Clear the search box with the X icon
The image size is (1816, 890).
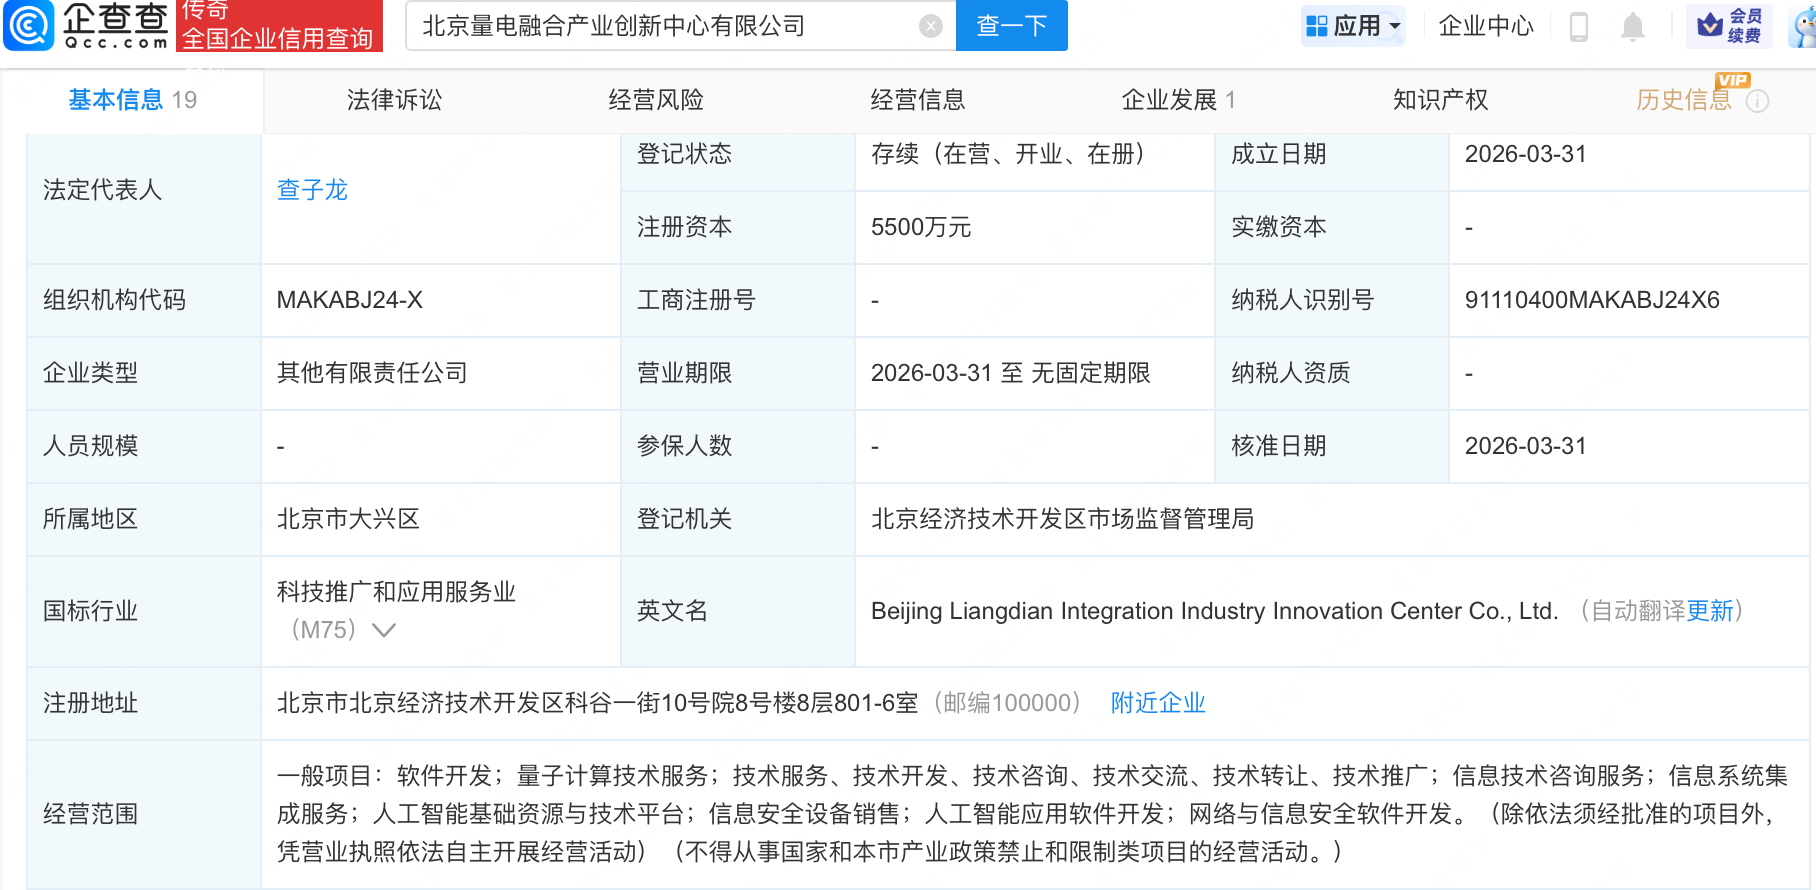click(x=930, y=26)
